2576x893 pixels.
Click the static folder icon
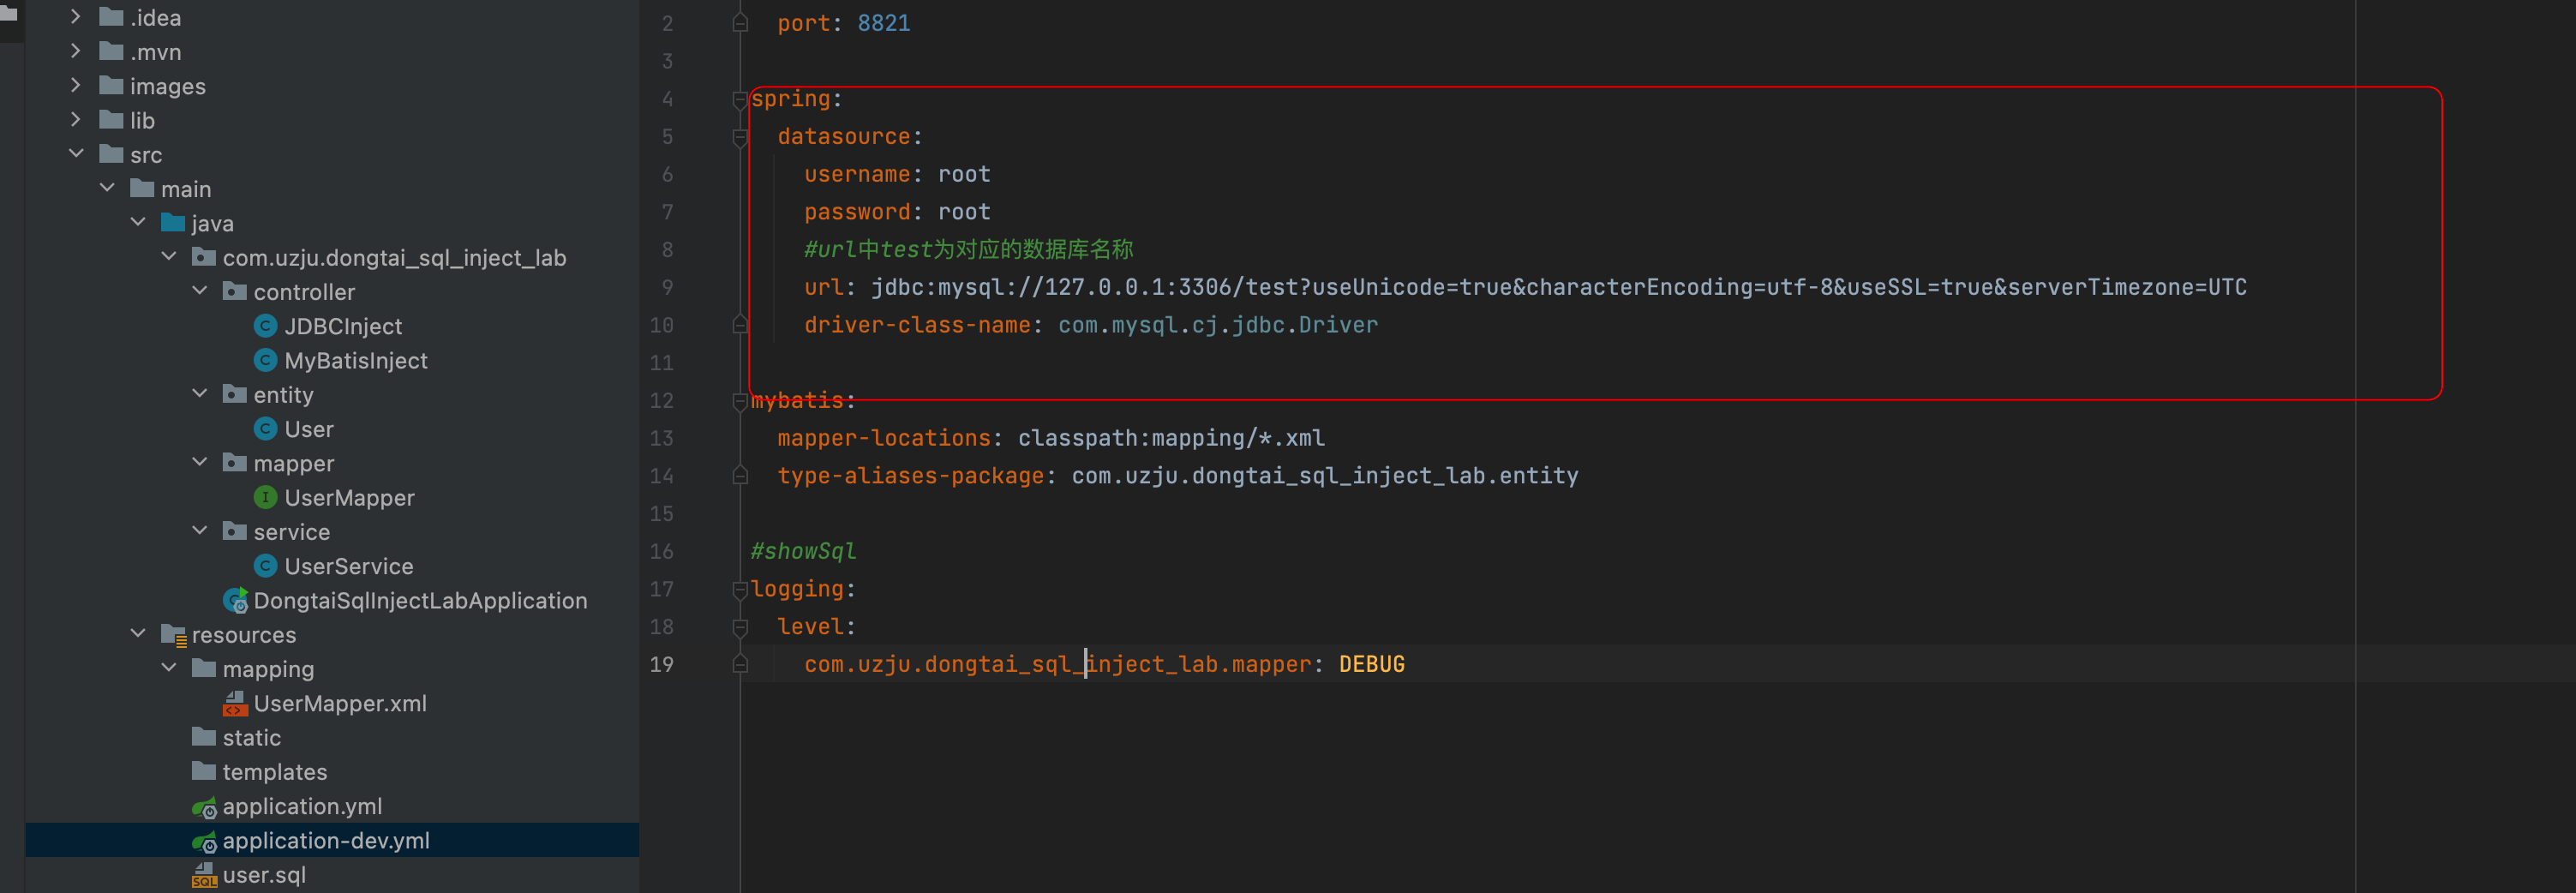point(204,737)
